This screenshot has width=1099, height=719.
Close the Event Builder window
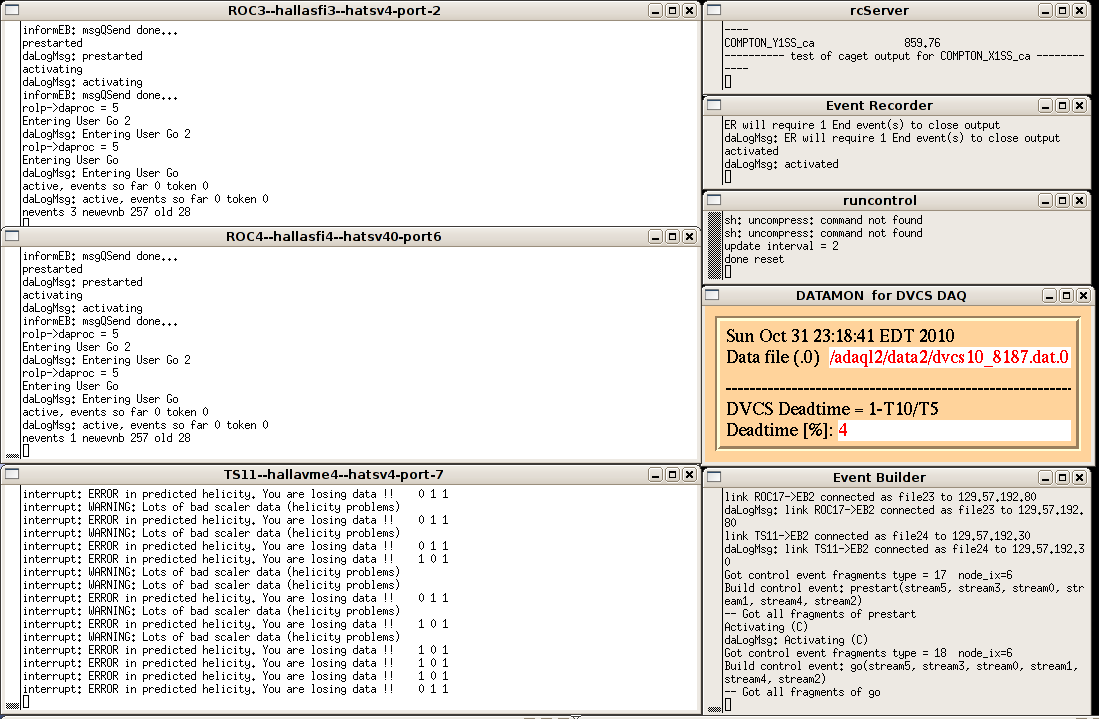click(x=1079, y=477)
